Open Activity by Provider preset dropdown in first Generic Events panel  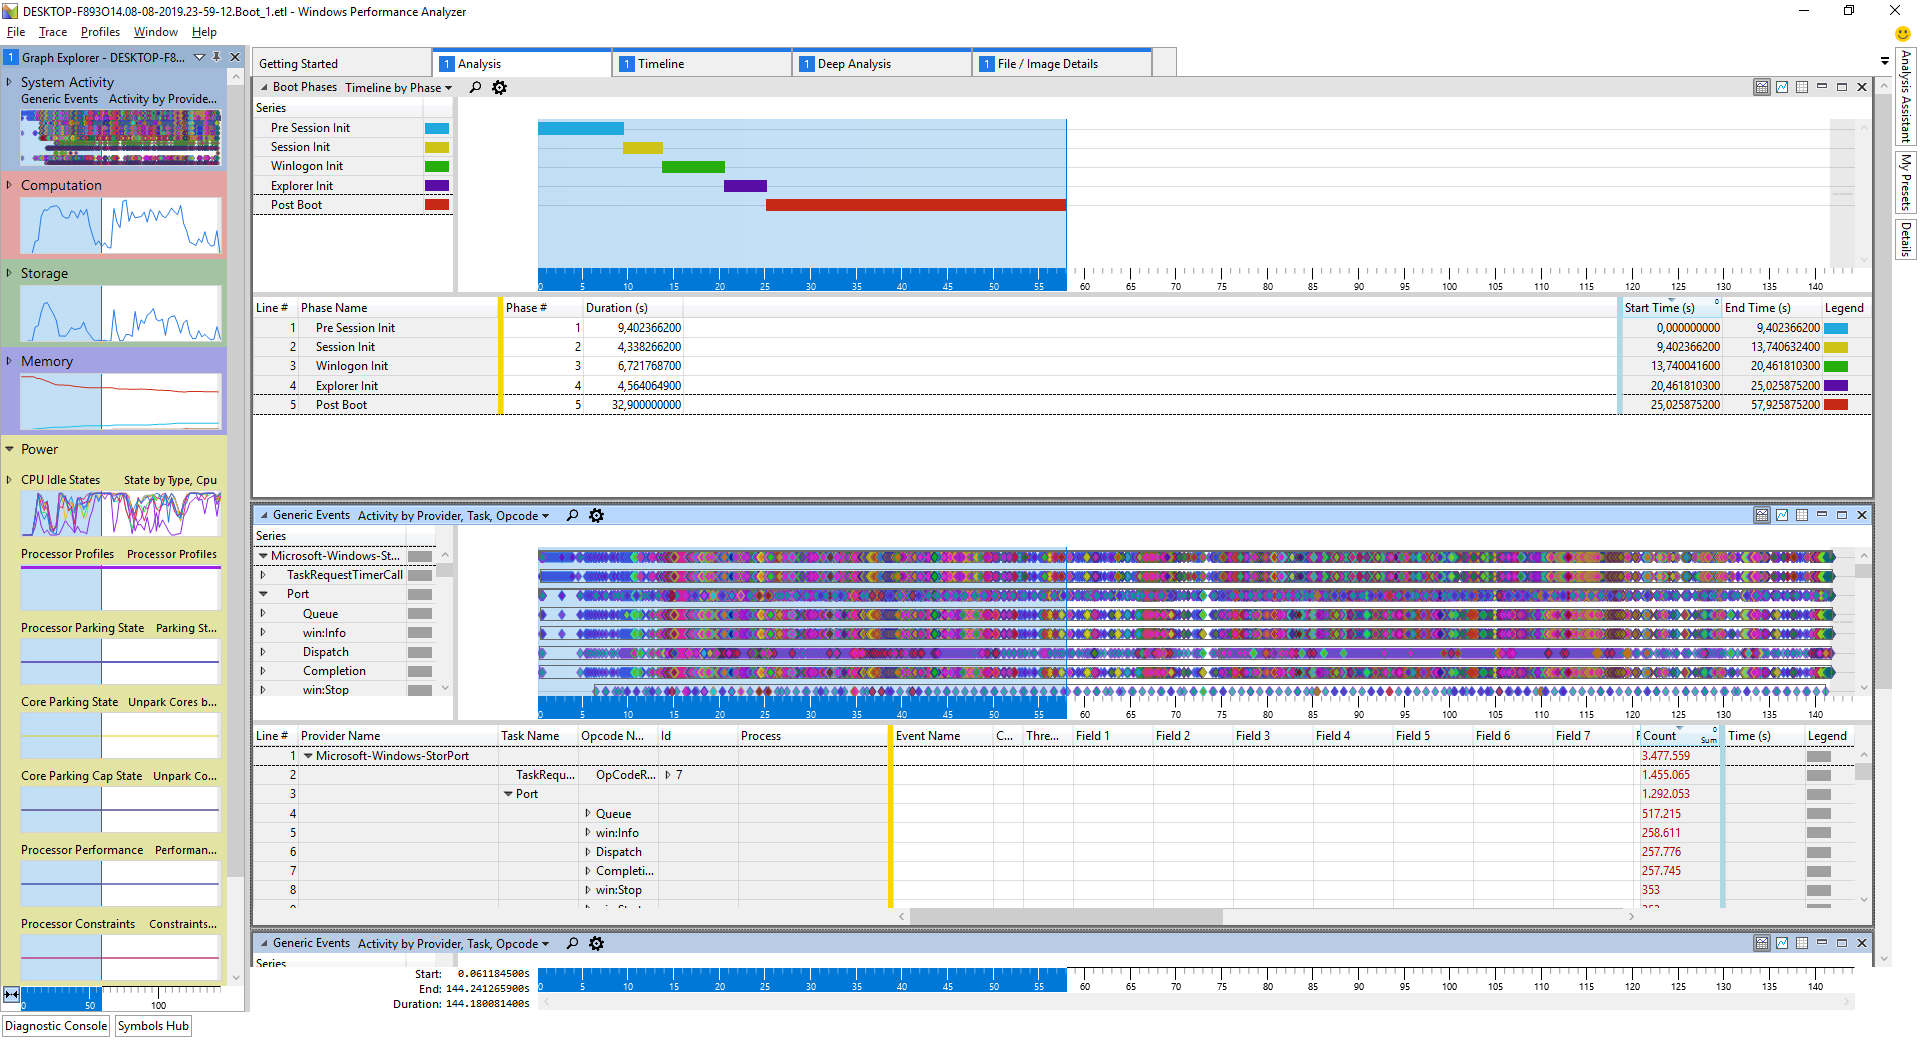pos(454,516)
